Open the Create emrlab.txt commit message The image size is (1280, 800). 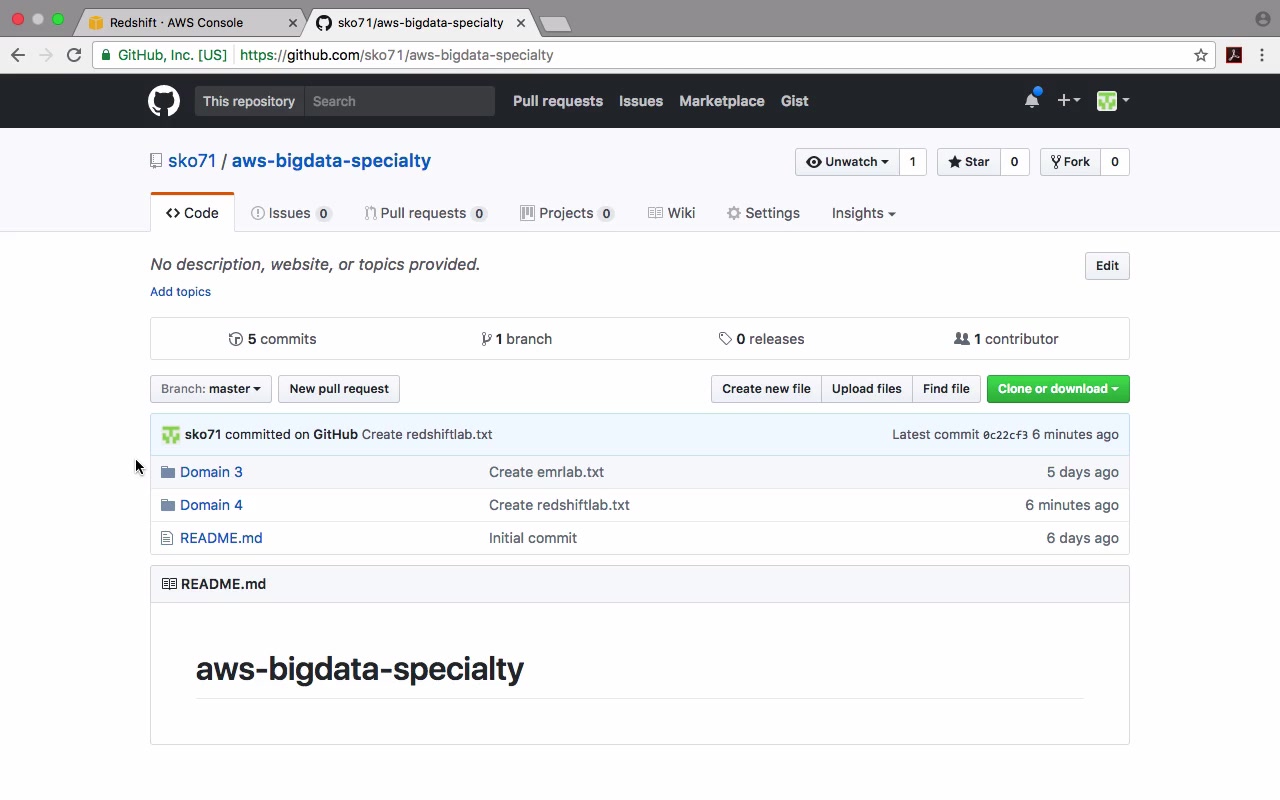coord(546,472)
